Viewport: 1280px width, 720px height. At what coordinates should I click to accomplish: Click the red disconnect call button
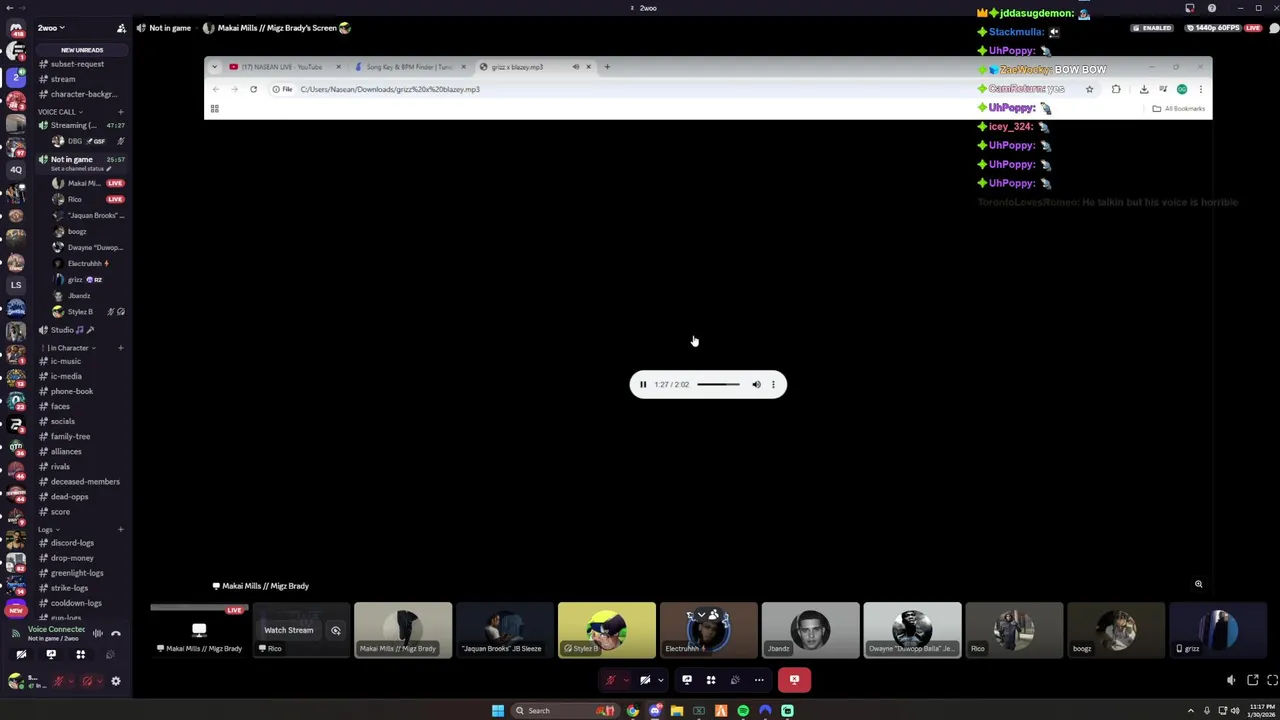[x=794, y=680]
